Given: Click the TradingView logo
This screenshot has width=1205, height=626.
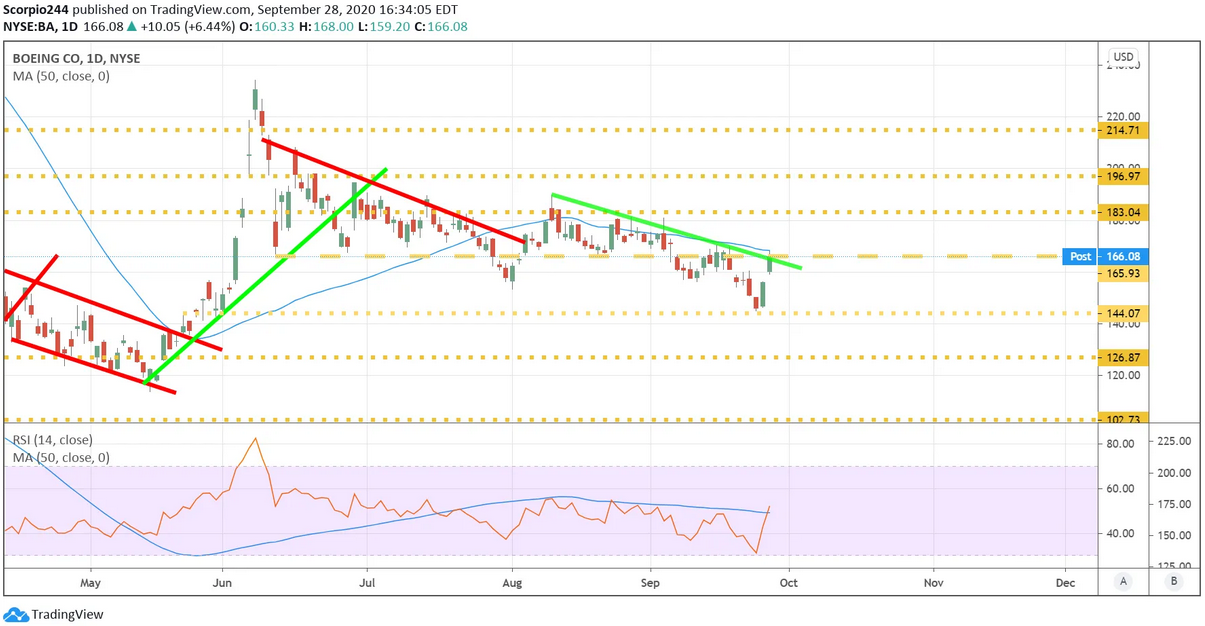Looking at the screenshot, I should (54, 614).
